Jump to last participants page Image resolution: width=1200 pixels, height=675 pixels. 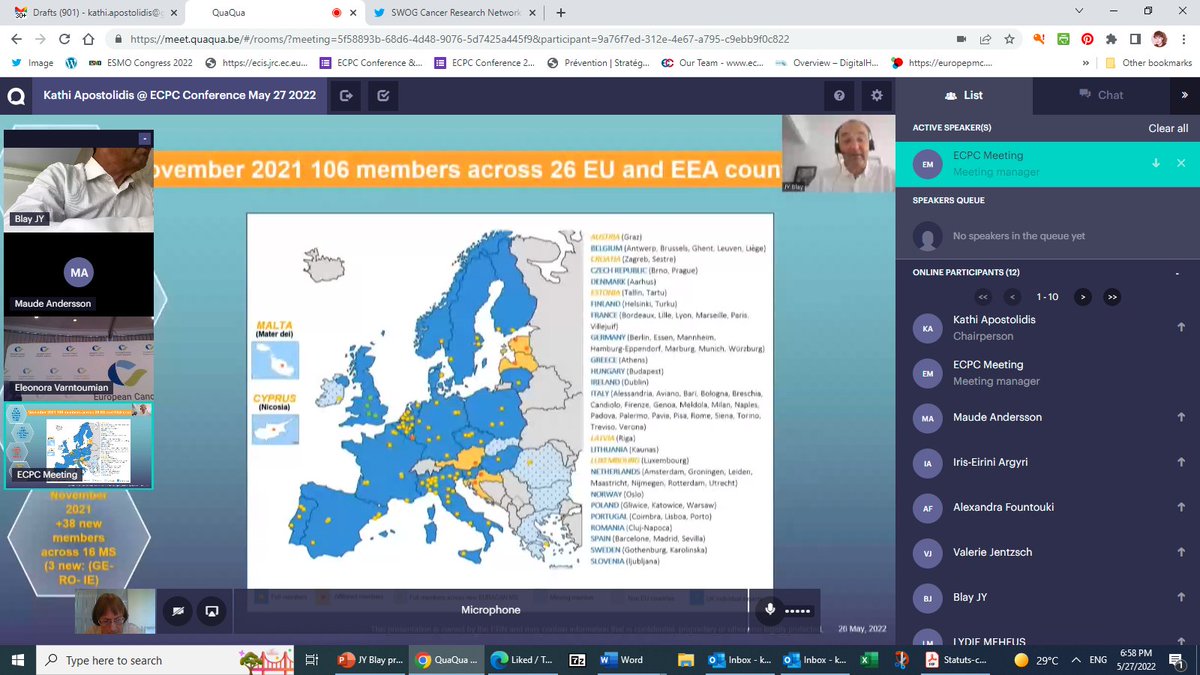1112,297
